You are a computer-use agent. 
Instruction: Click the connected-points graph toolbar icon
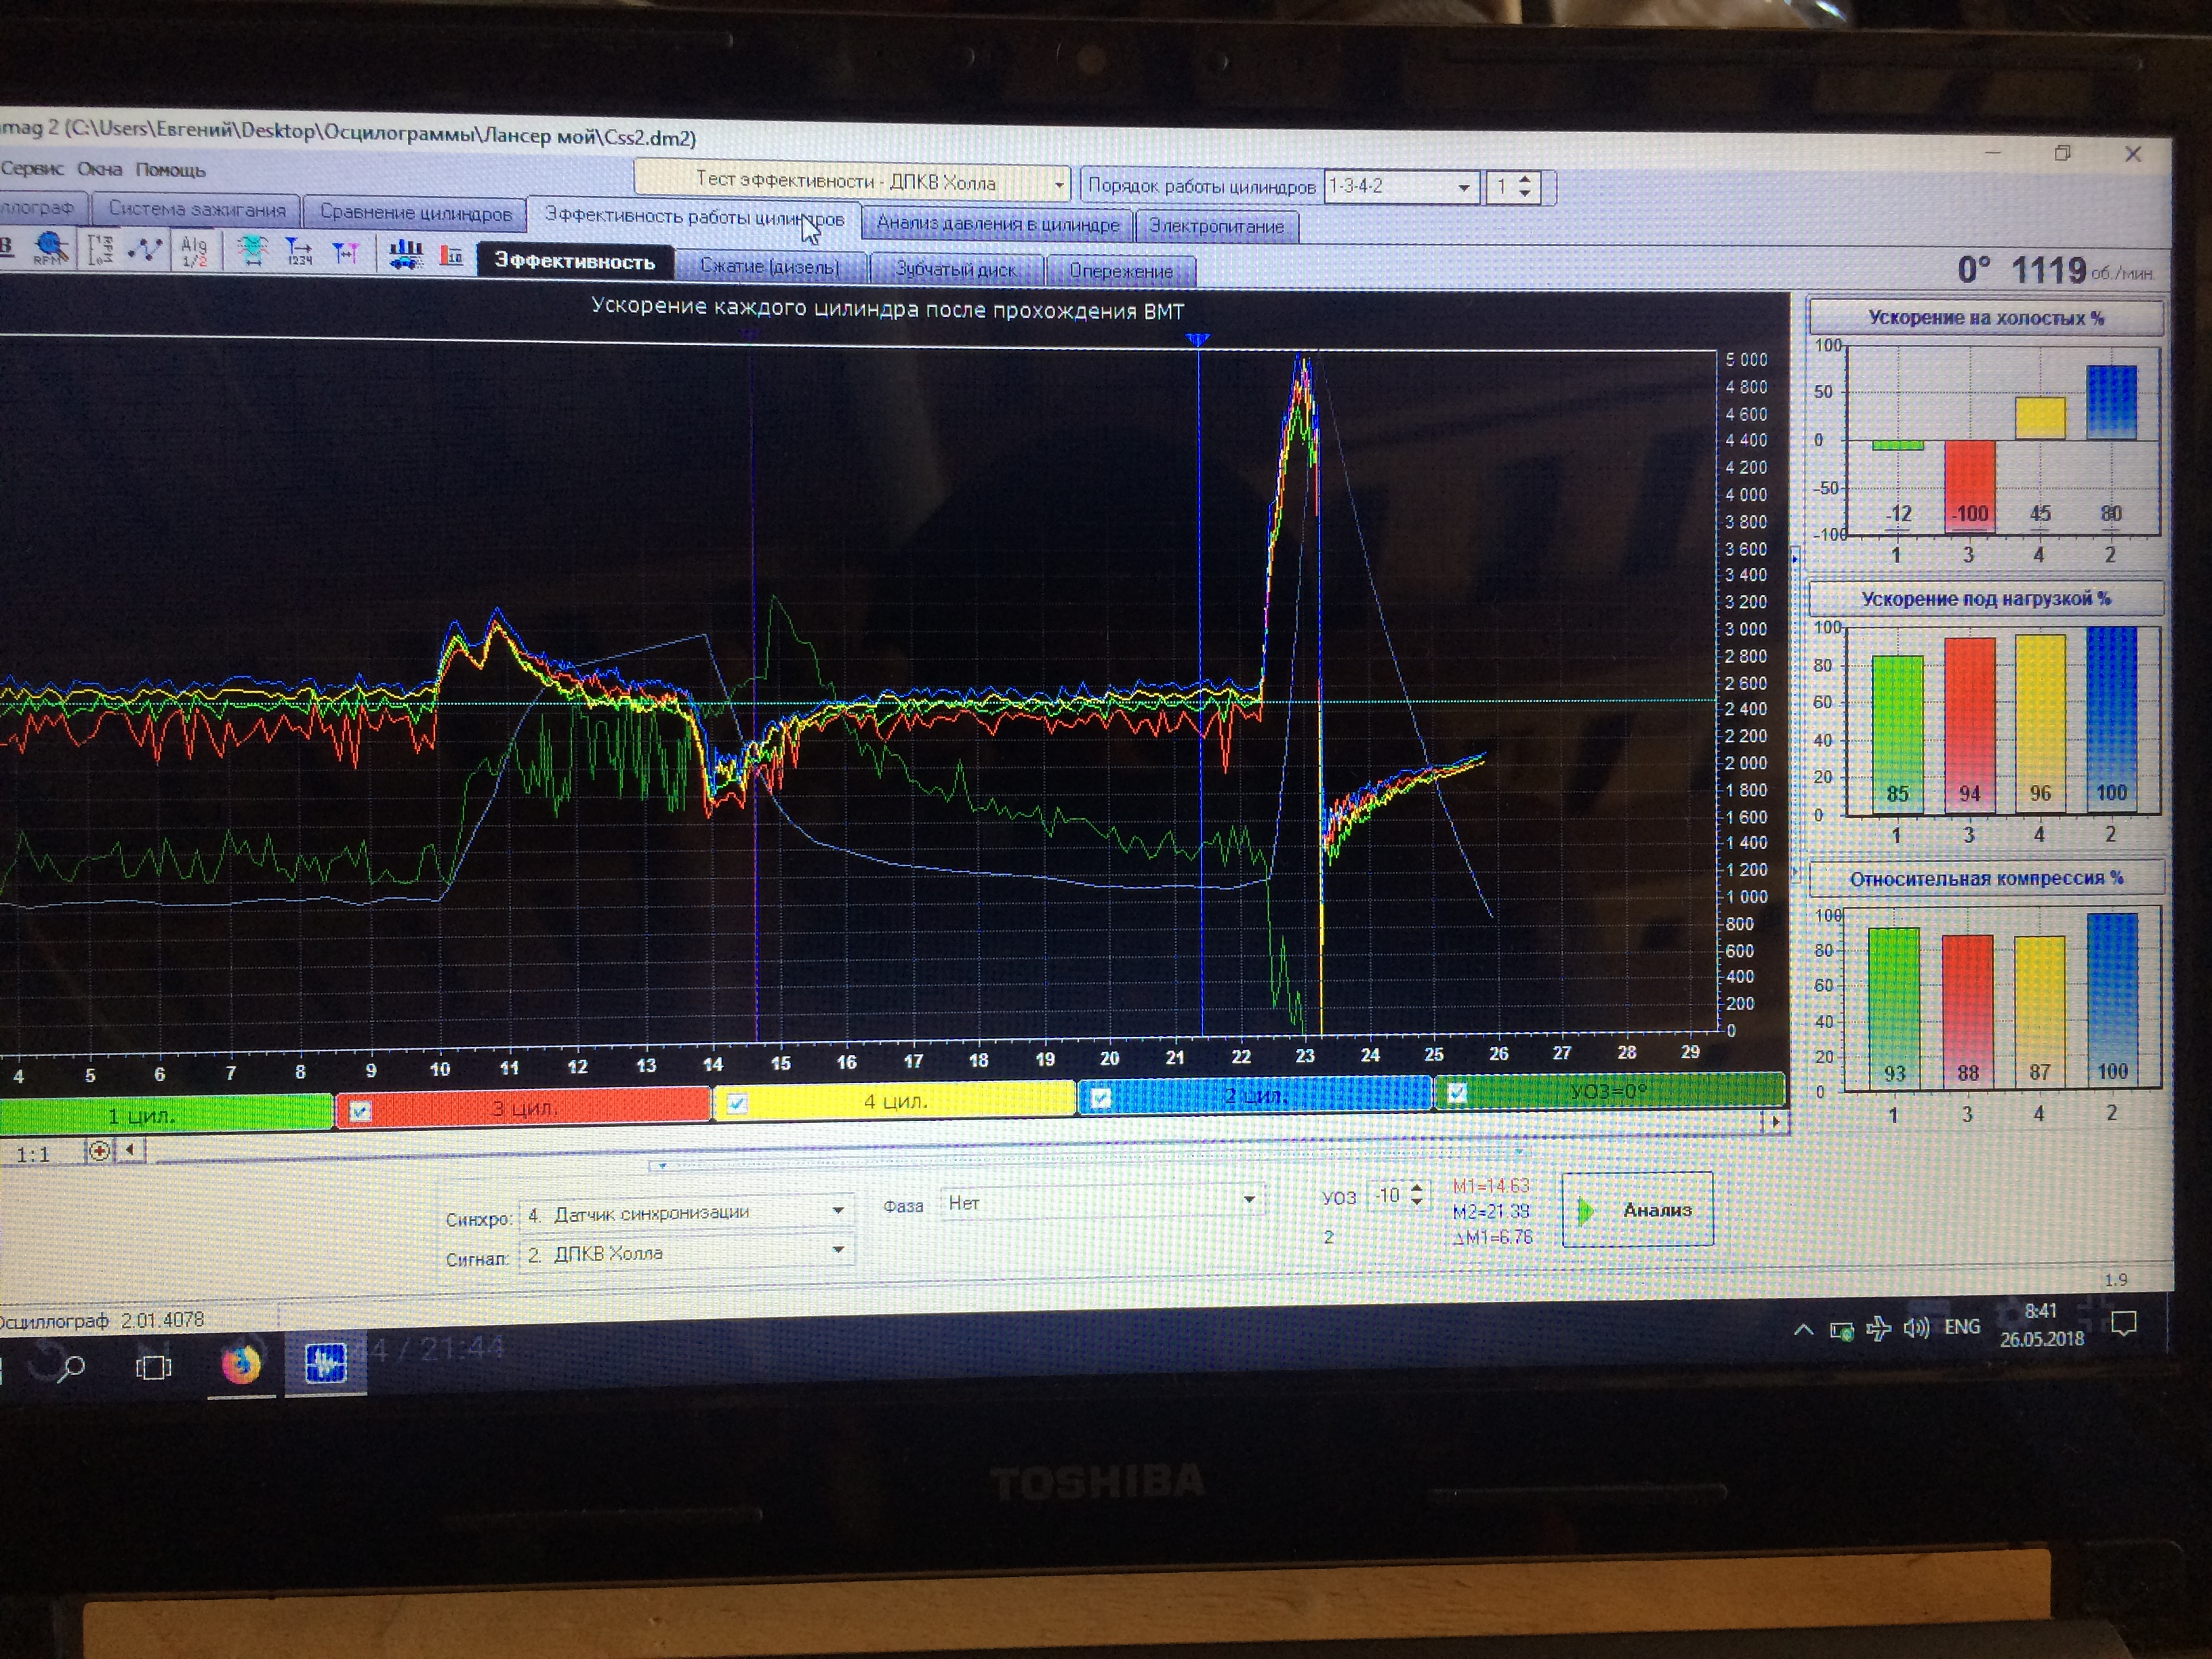click(x=146, y=249)
